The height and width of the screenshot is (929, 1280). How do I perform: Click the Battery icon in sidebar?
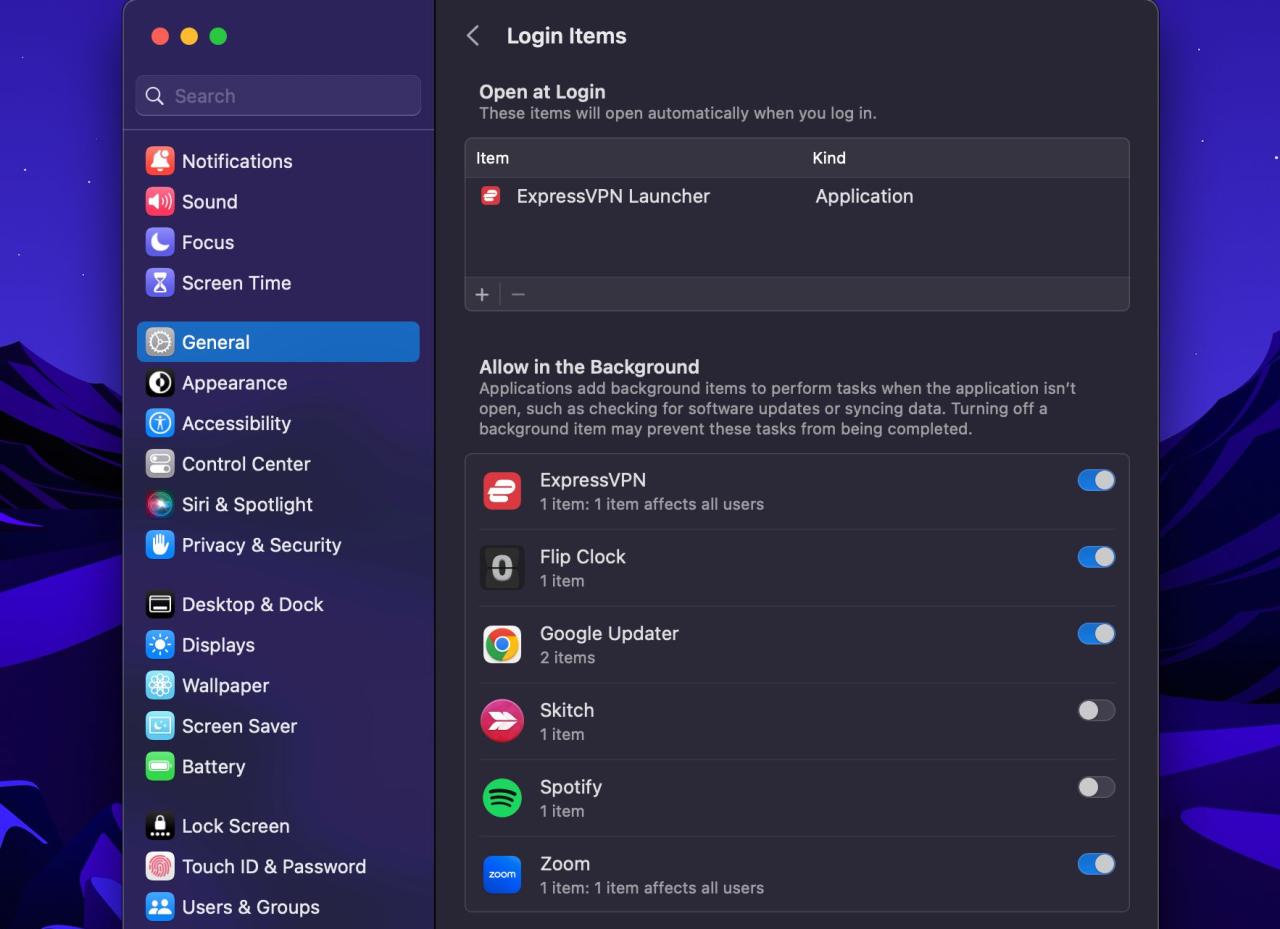click(160, 767)
